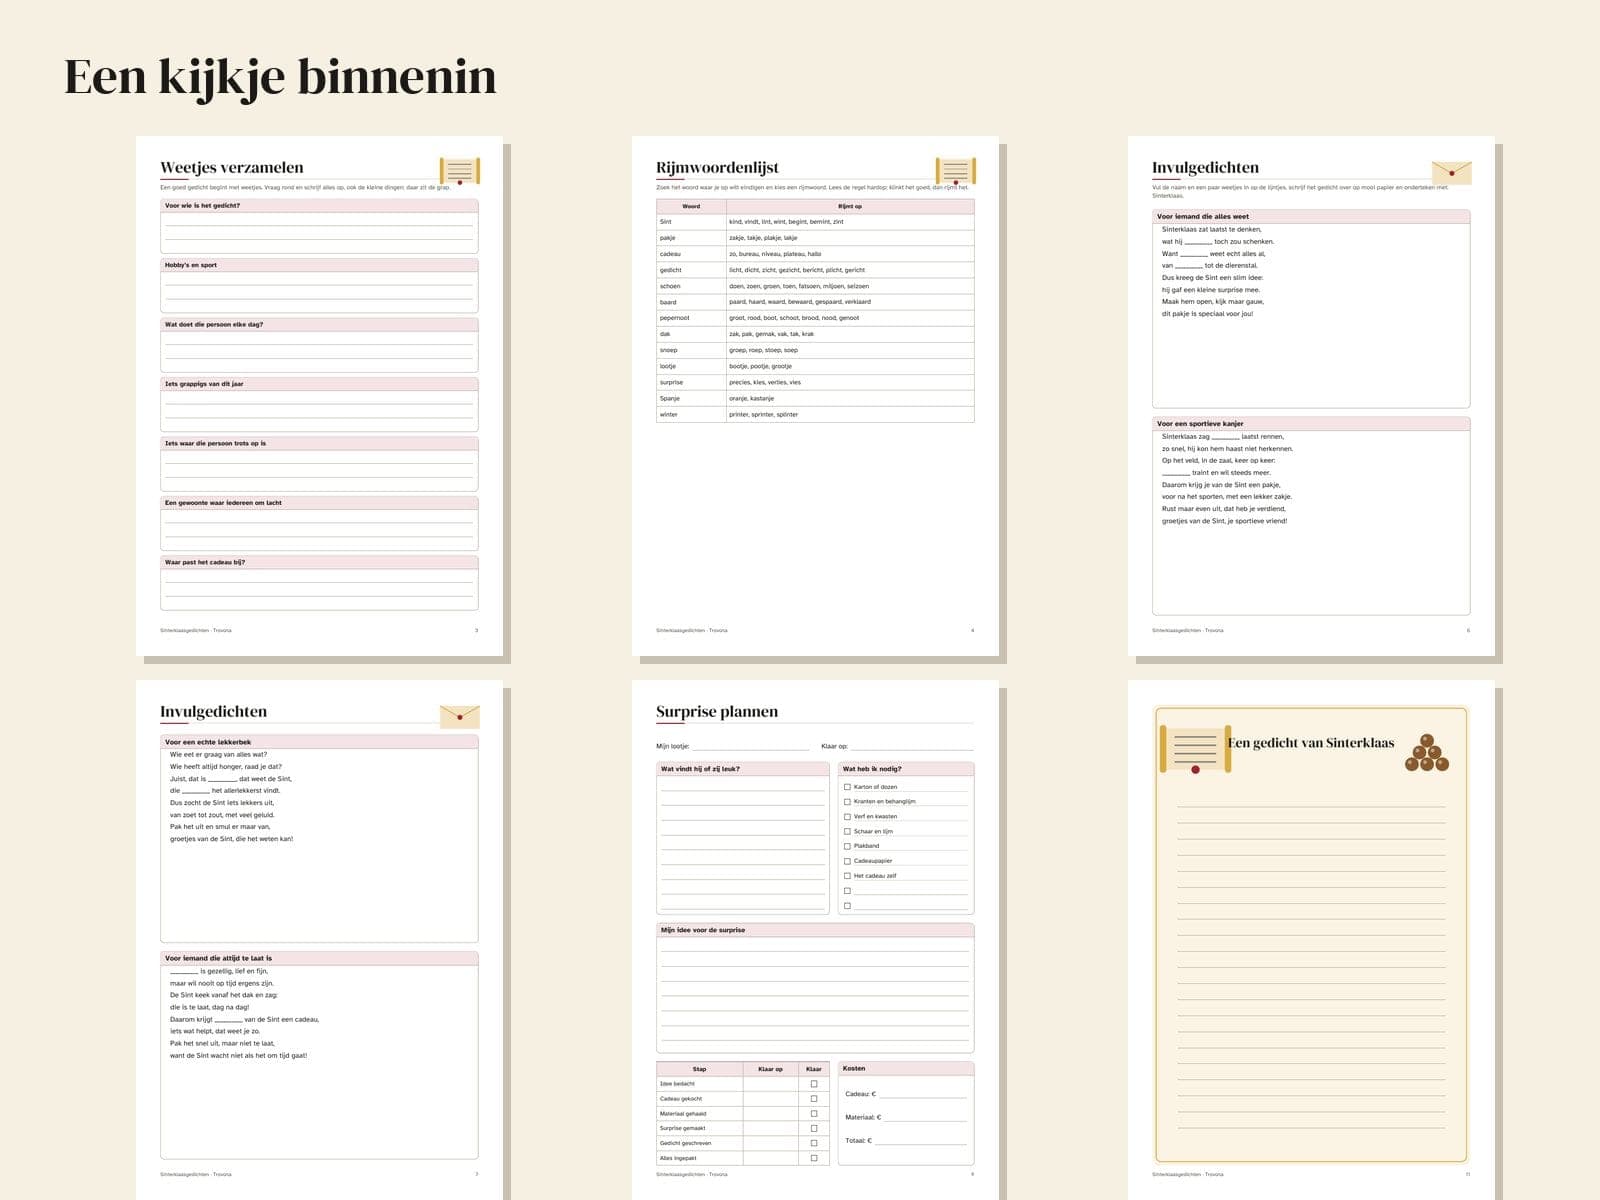The width and height of the screenshot is (1600, 1200).
Task: Click the 'Stap' column header
Action: pyautogui.click(x=700, y=1069)
